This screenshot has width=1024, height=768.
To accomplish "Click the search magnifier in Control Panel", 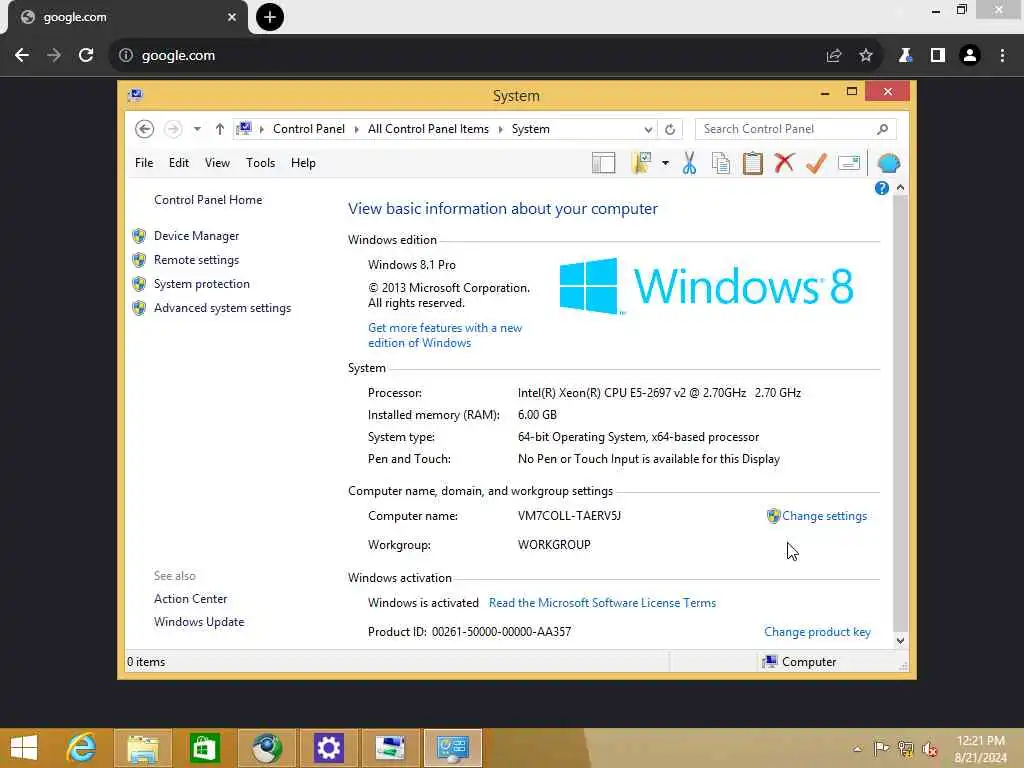I will [882, 129].
